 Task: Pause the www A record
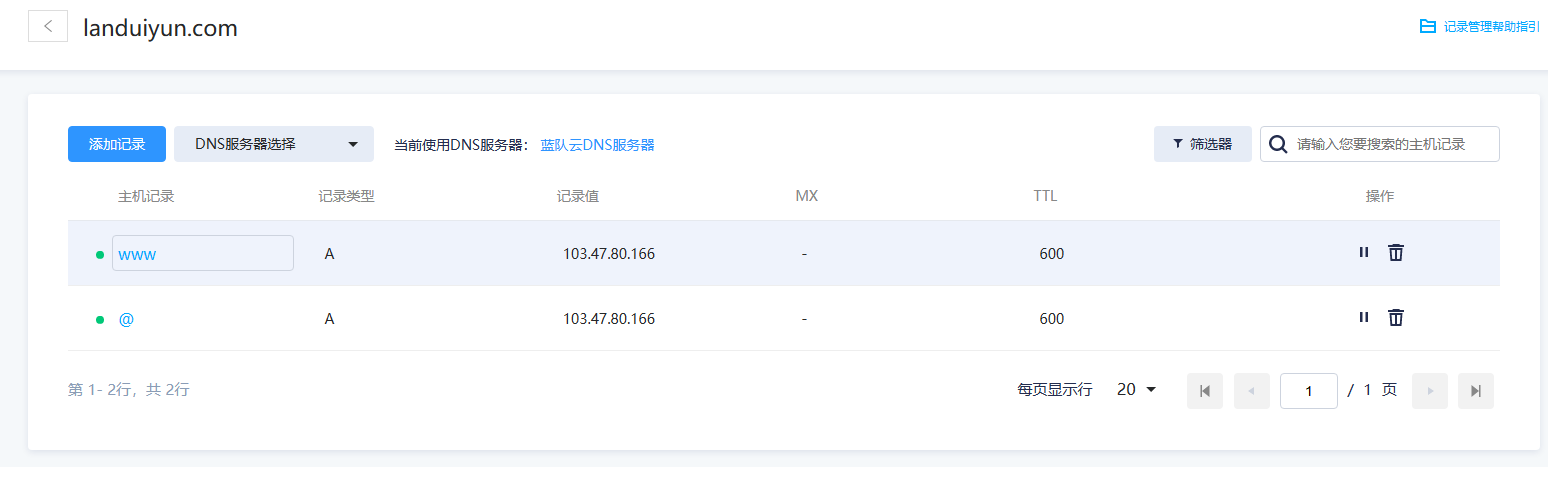pos(1364,253)
